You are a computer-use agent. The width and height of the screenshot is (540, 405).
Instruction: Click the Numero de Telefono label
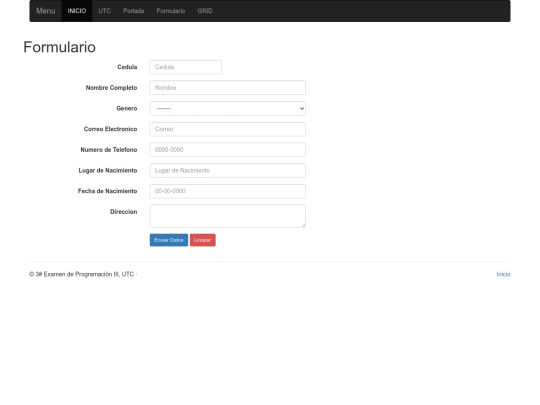click(x=109, y=150)
